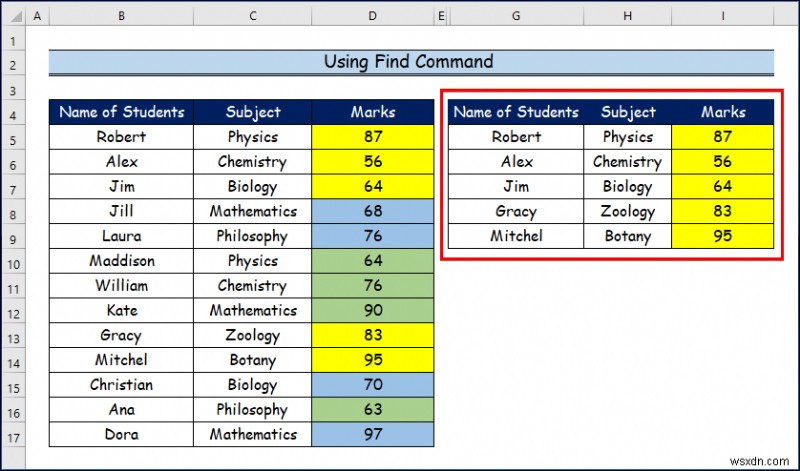Click Kate's green marks cell showing 90
This screenshot has width=800, height=471.
[x=373, y=311]
